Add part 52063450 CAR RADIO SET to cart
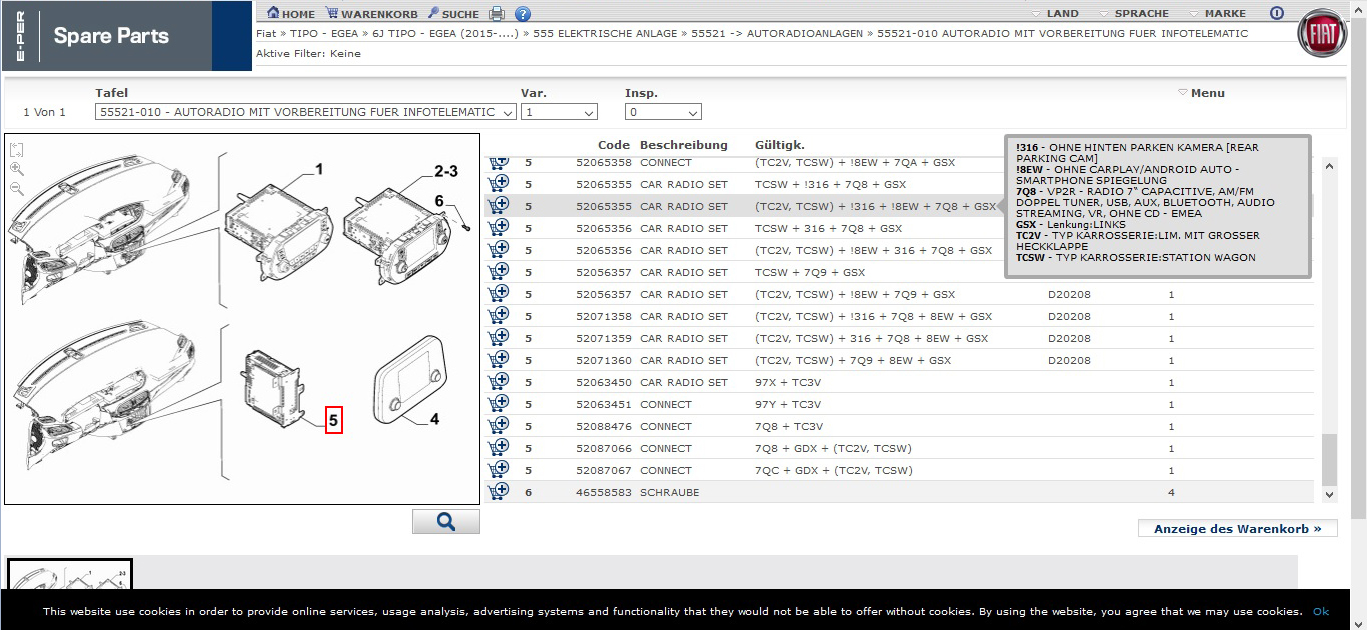The width and height of the screenshot is (1367, 630). (x=499, y=381)
